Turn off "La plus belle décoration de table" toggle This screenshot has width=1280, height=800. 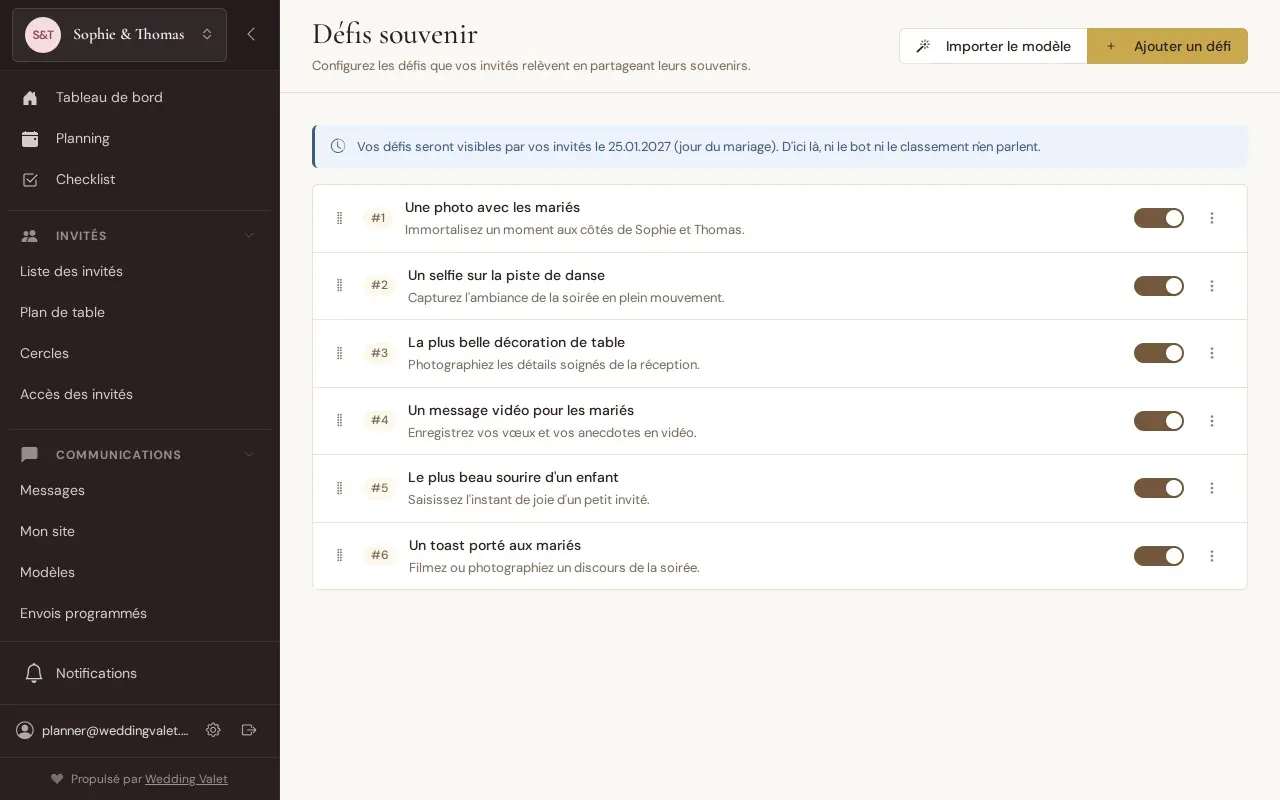[x=1159, y=353]
